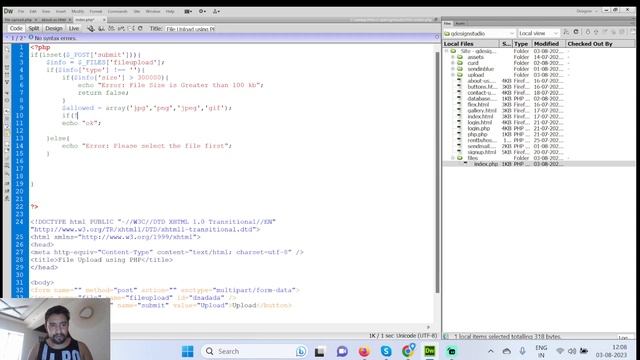Select buttons.html in file list
Screen dimensions: 640x360
[x=482, y=87]
